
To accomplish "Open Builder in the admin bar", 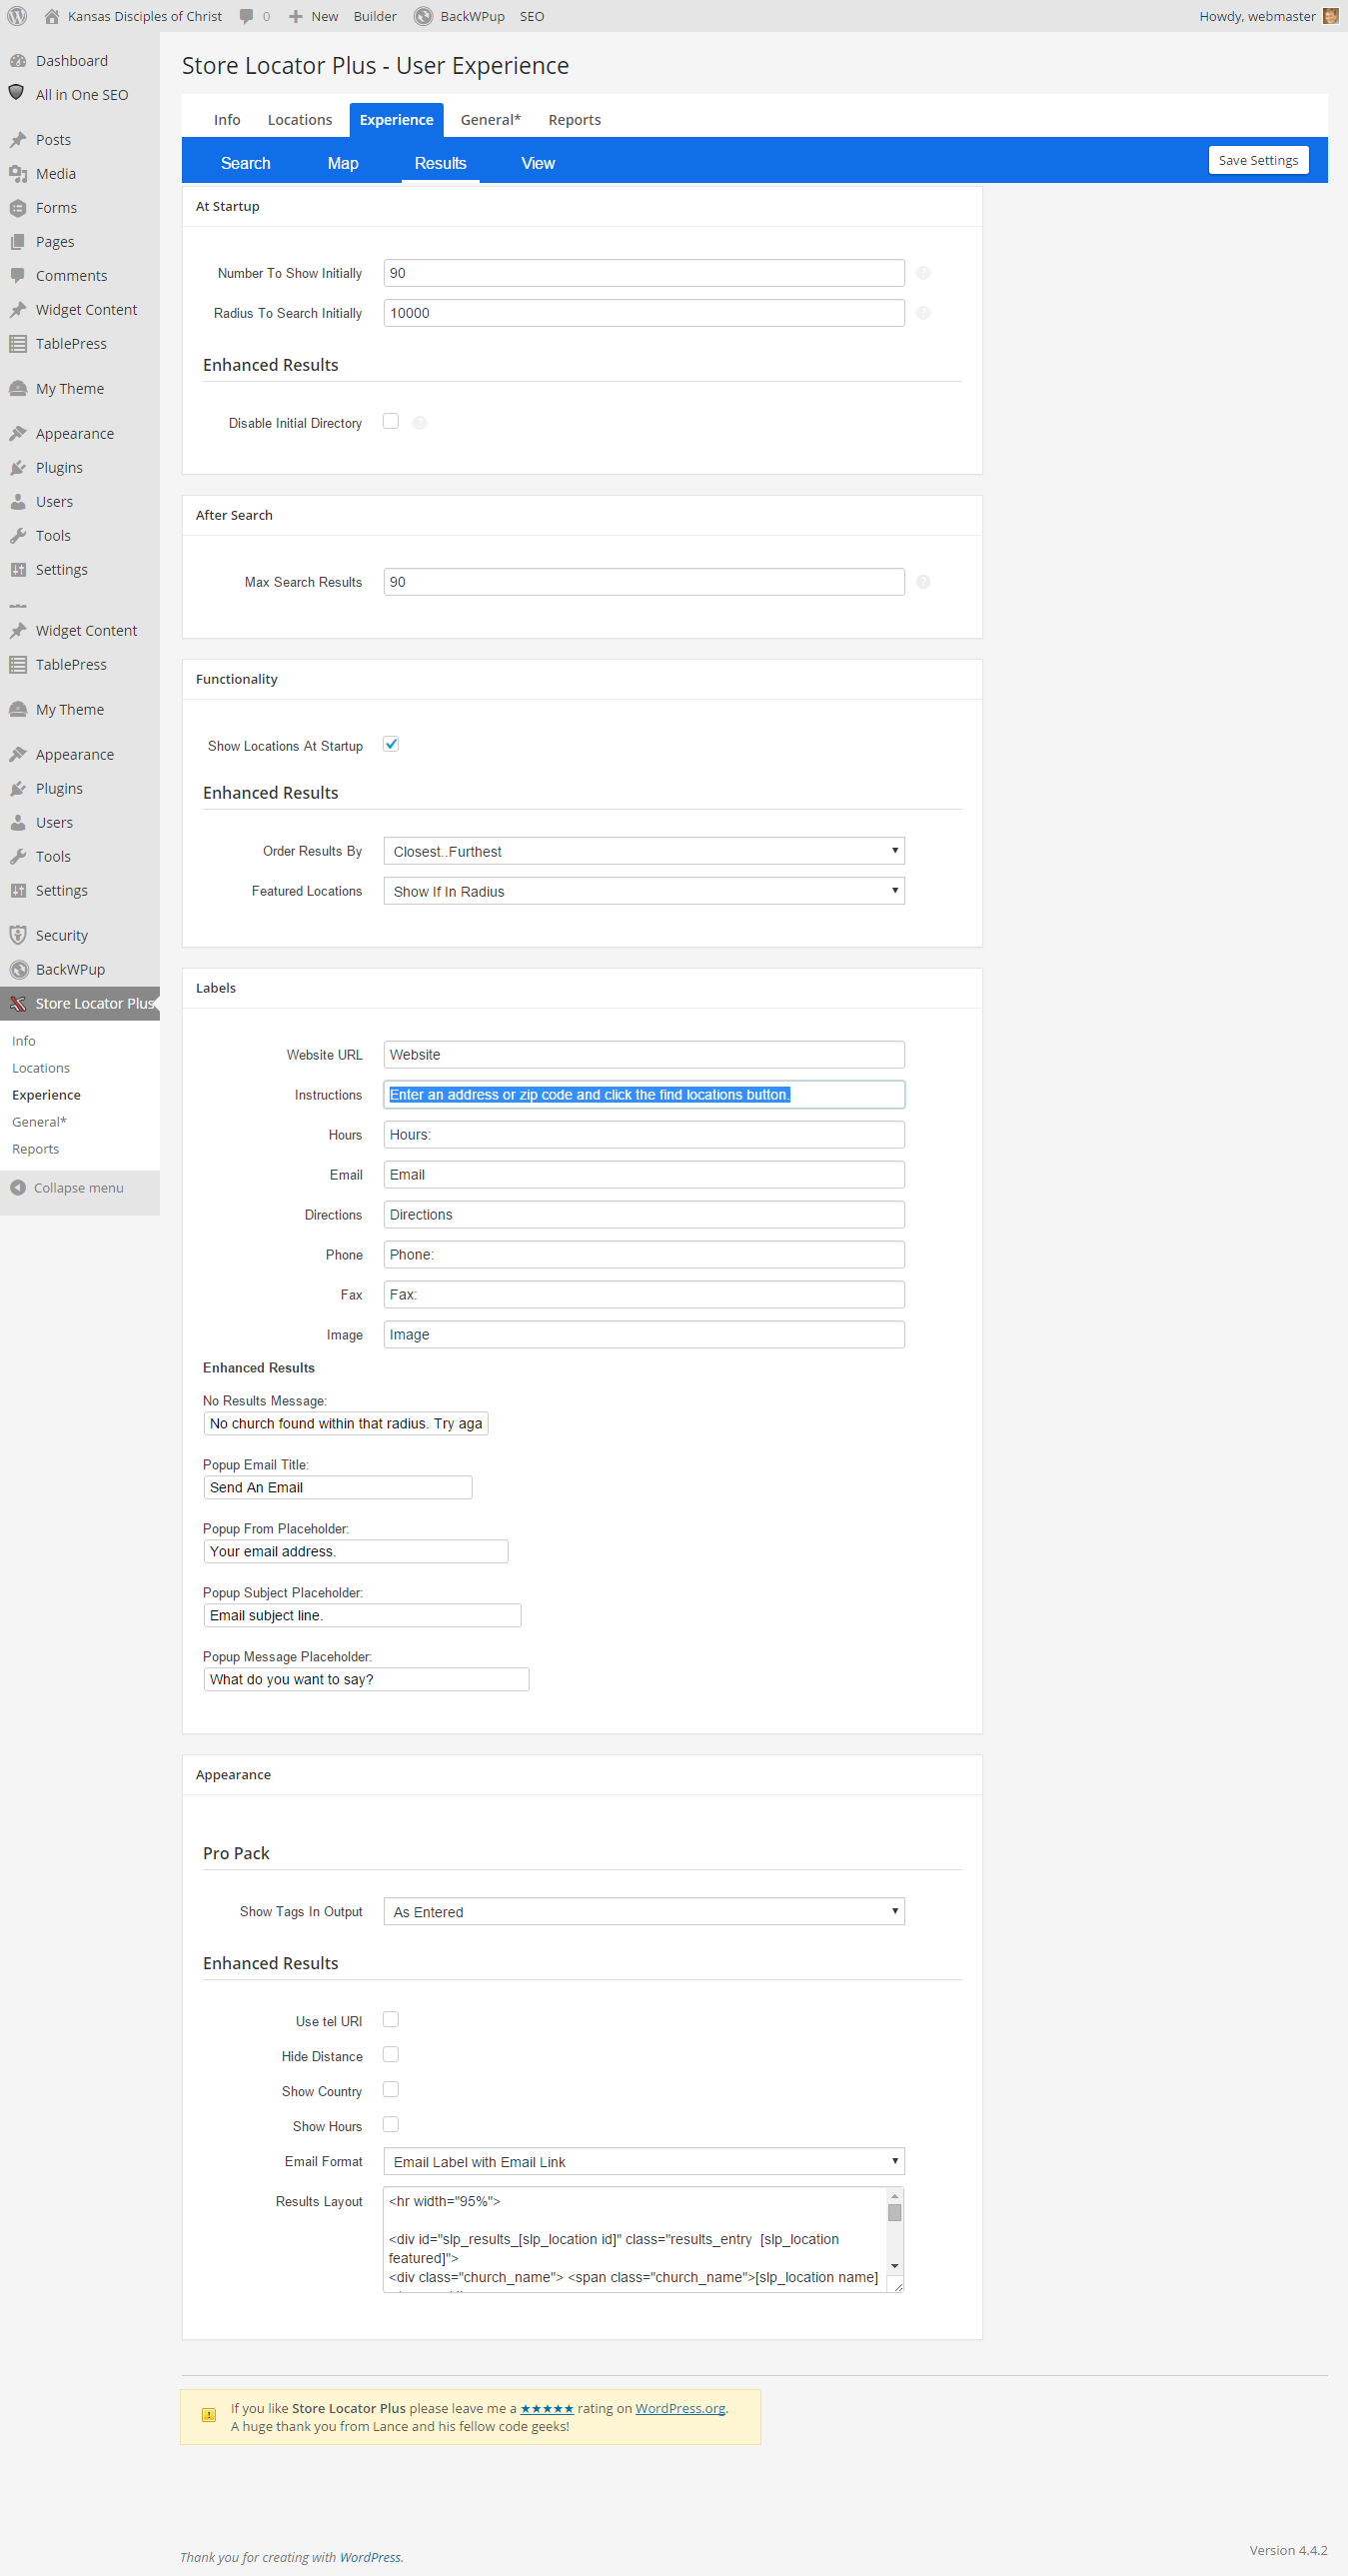I will tap(375, 16).
